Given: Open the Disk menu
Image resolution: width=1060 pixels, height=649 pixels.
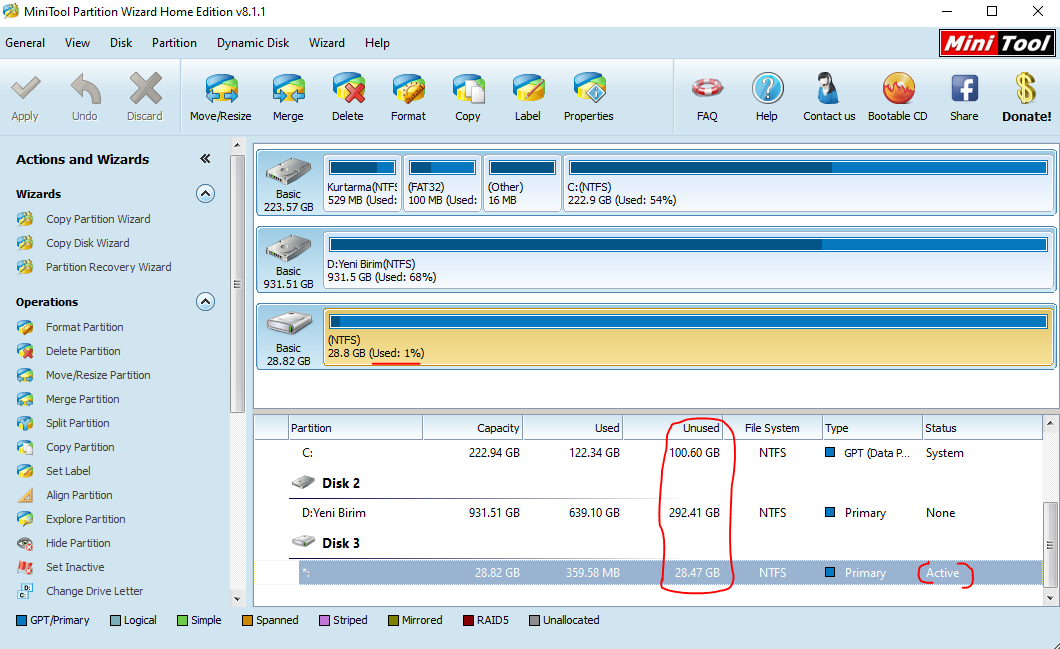Looking at the screenshot, I should (x=121, y=43).
